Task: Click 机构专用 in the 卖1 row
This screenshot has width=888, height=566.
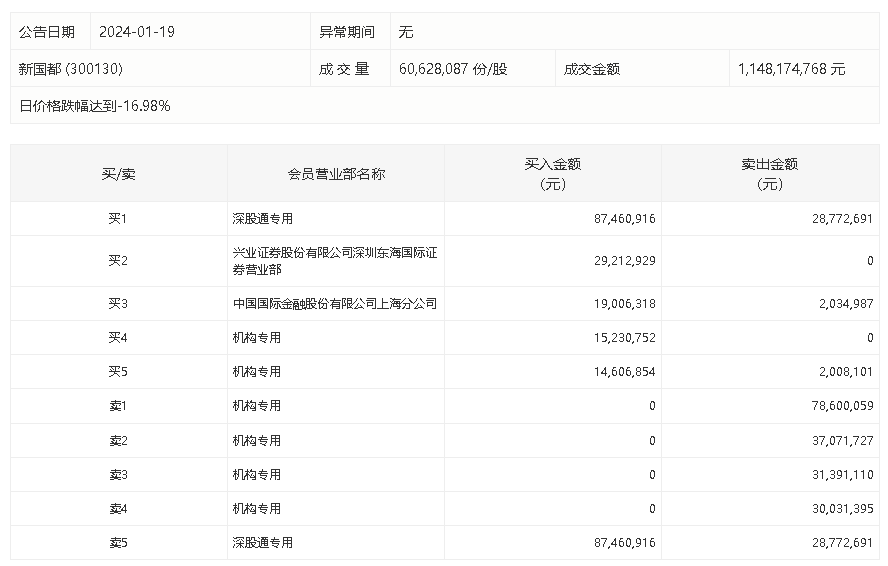Action: (257, 406)
